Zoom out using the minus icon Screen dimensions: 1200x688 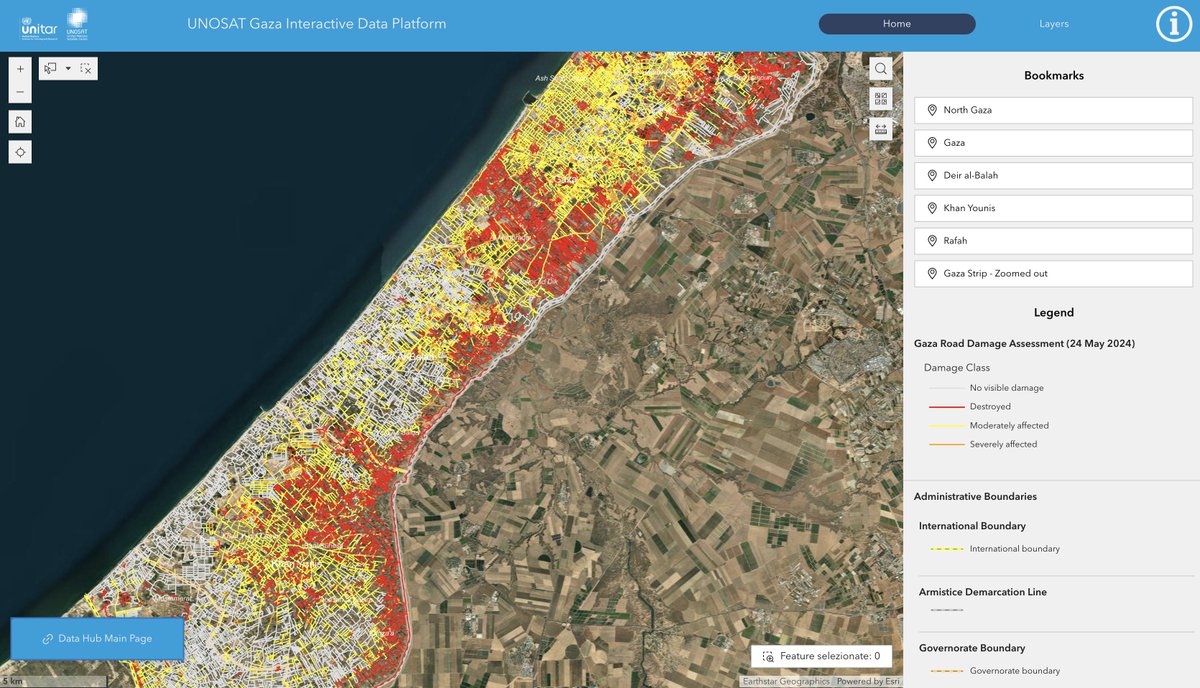(x=19, y=90)
